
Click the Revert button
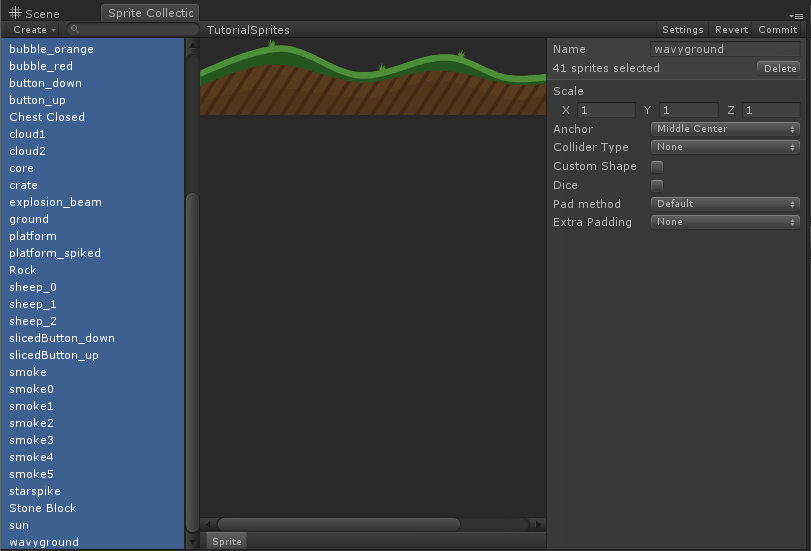pos(731,29)
